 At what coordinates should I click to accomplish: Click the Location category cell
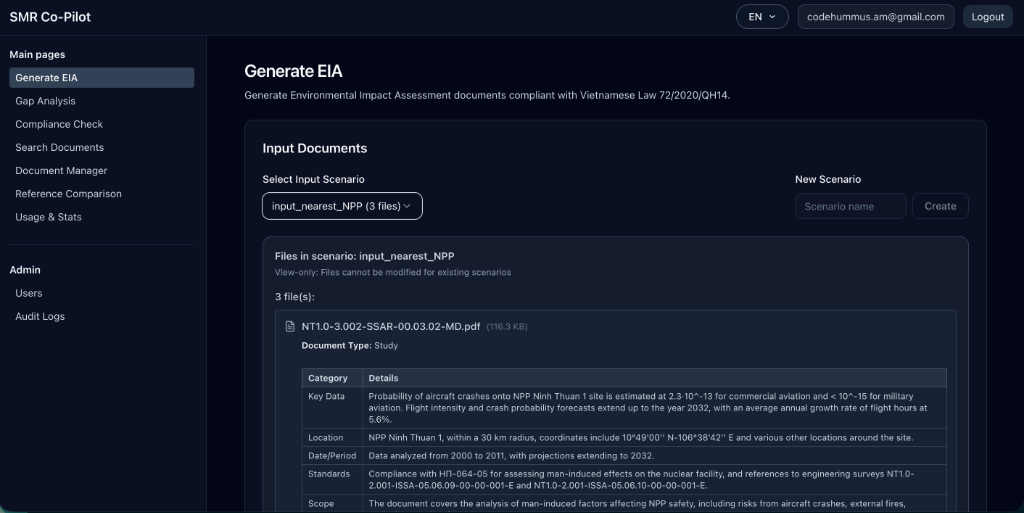332,438
